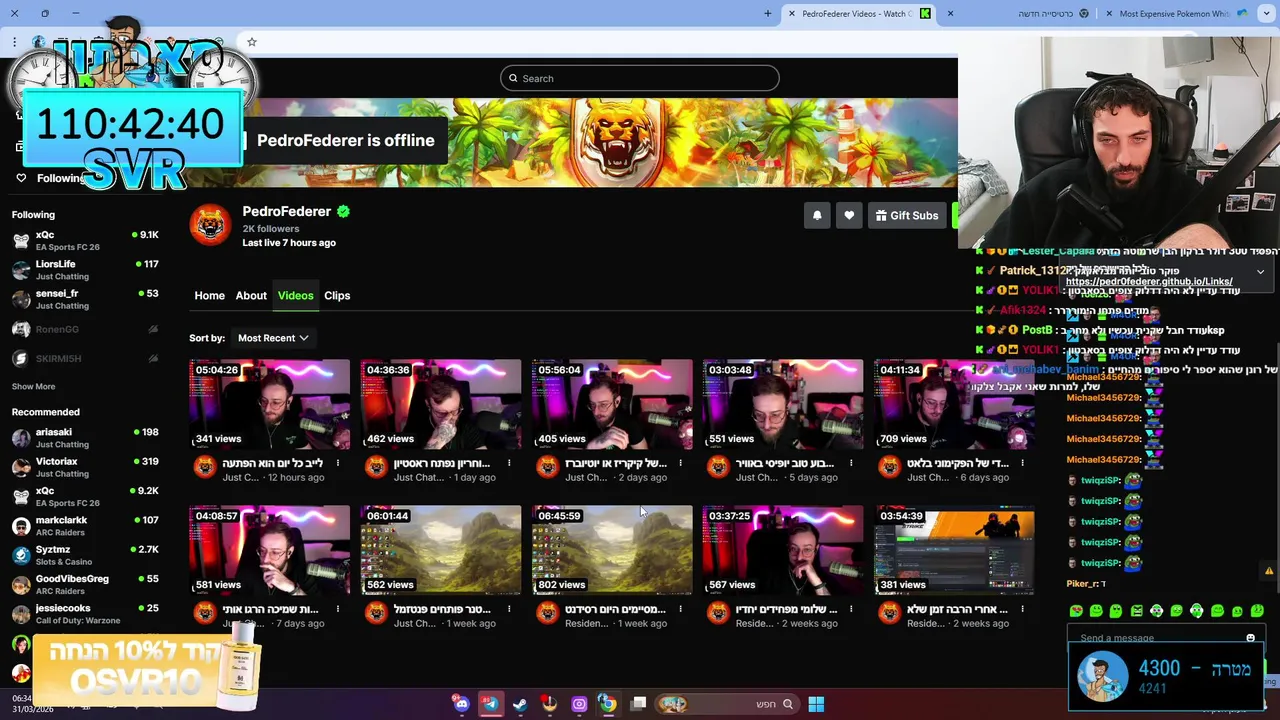Switch to the PedroFederer Videos browser tab
Screen dimensions: 1280x720
[x=858, y=14]
